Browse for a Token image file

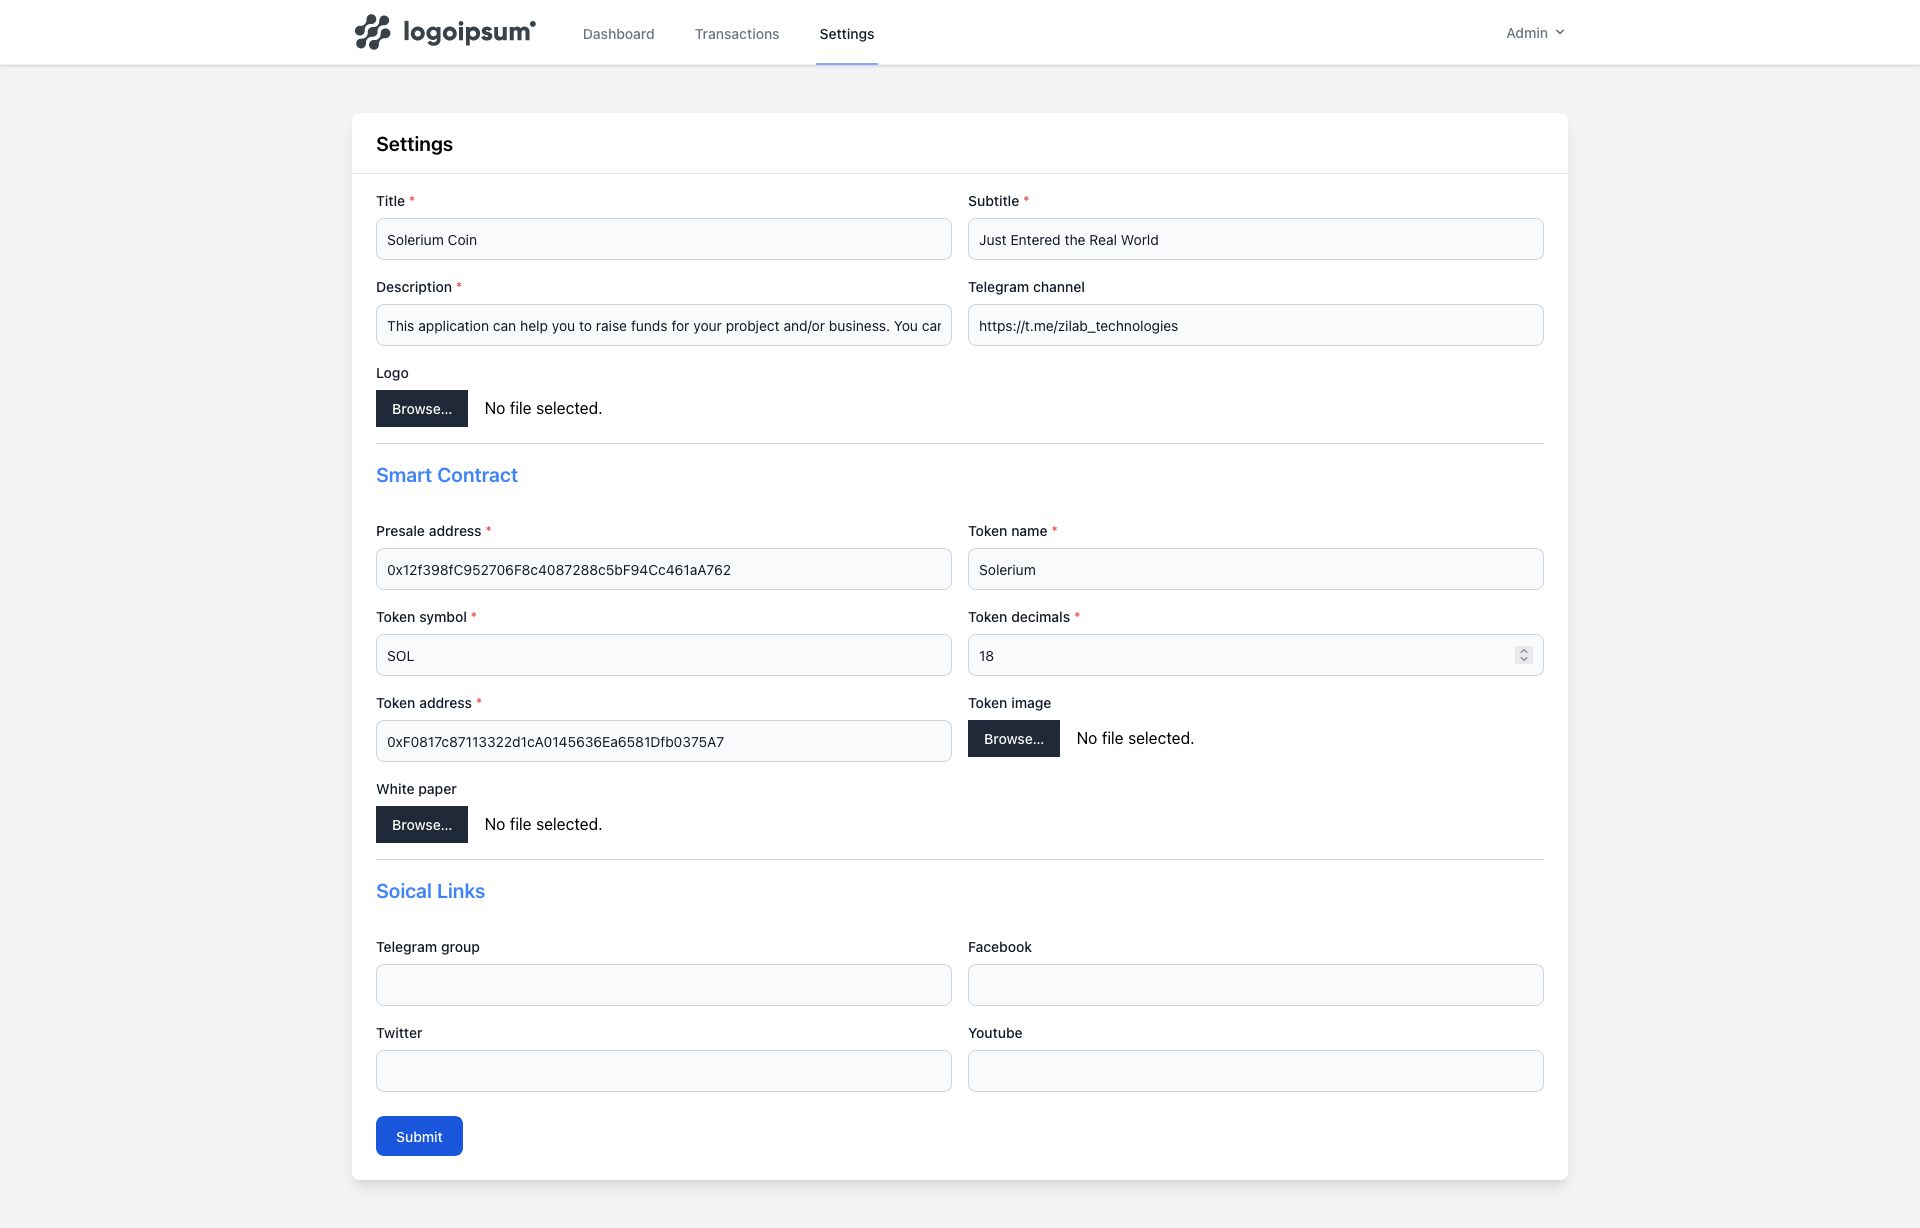click(1013, 739)
